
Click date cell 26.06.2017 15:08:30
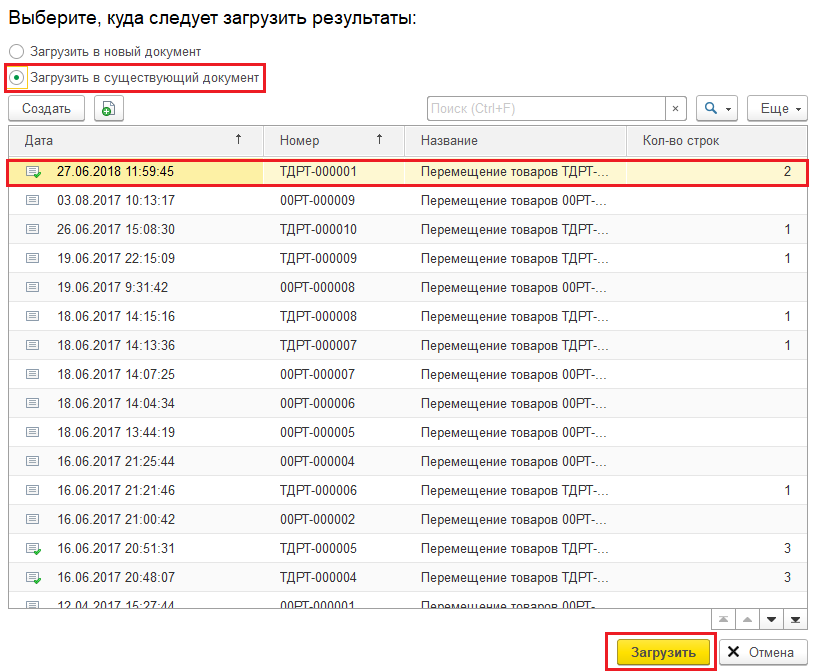[x=116, y=229]
